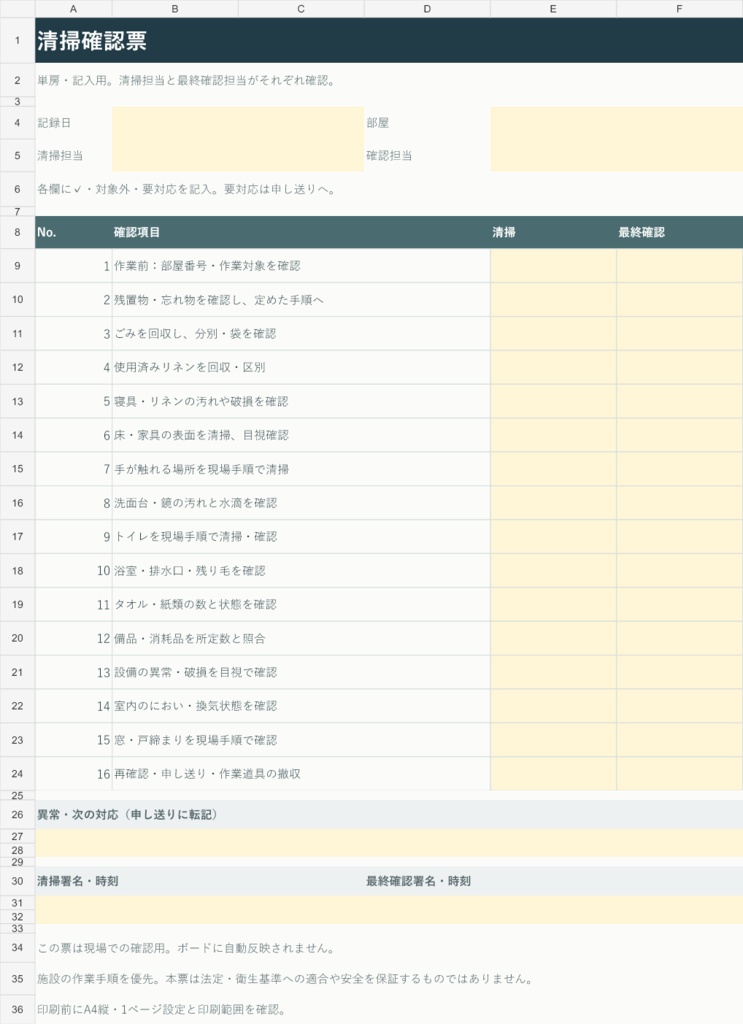Select item 作業前：部屋番号・作業対象を確認
Image resolution: width=743 pixels, height=1024 pixels.
[x=301, y=266]
